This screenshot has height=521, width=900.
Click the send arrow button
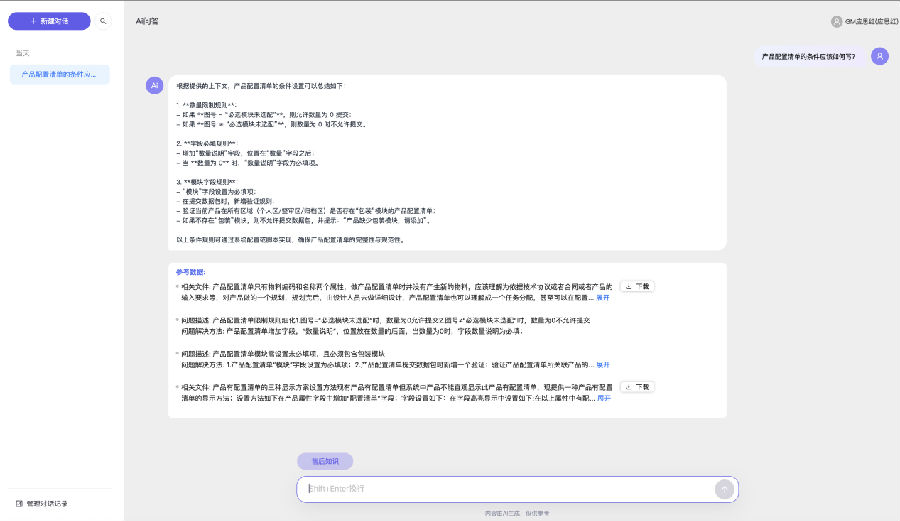tap(724, 489)
